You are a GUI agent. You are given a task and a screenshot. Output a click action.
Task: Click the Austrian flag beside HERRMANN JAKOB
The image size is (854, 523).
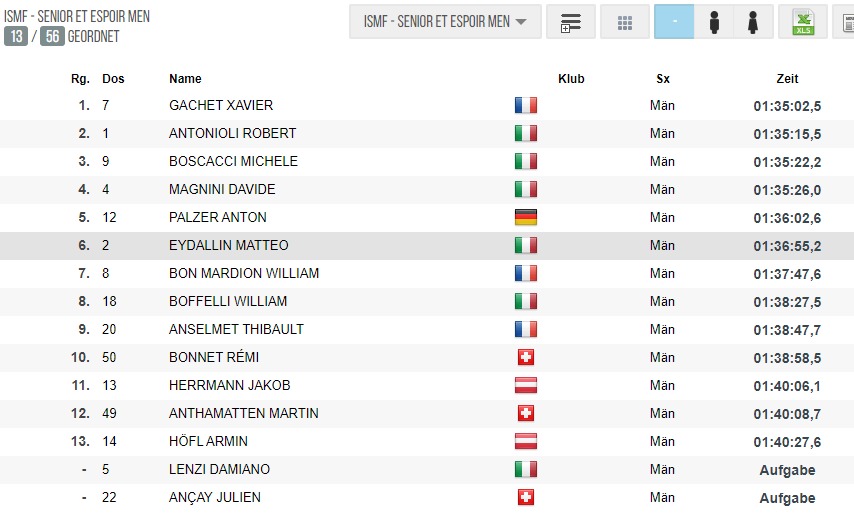tap(526, 385)
